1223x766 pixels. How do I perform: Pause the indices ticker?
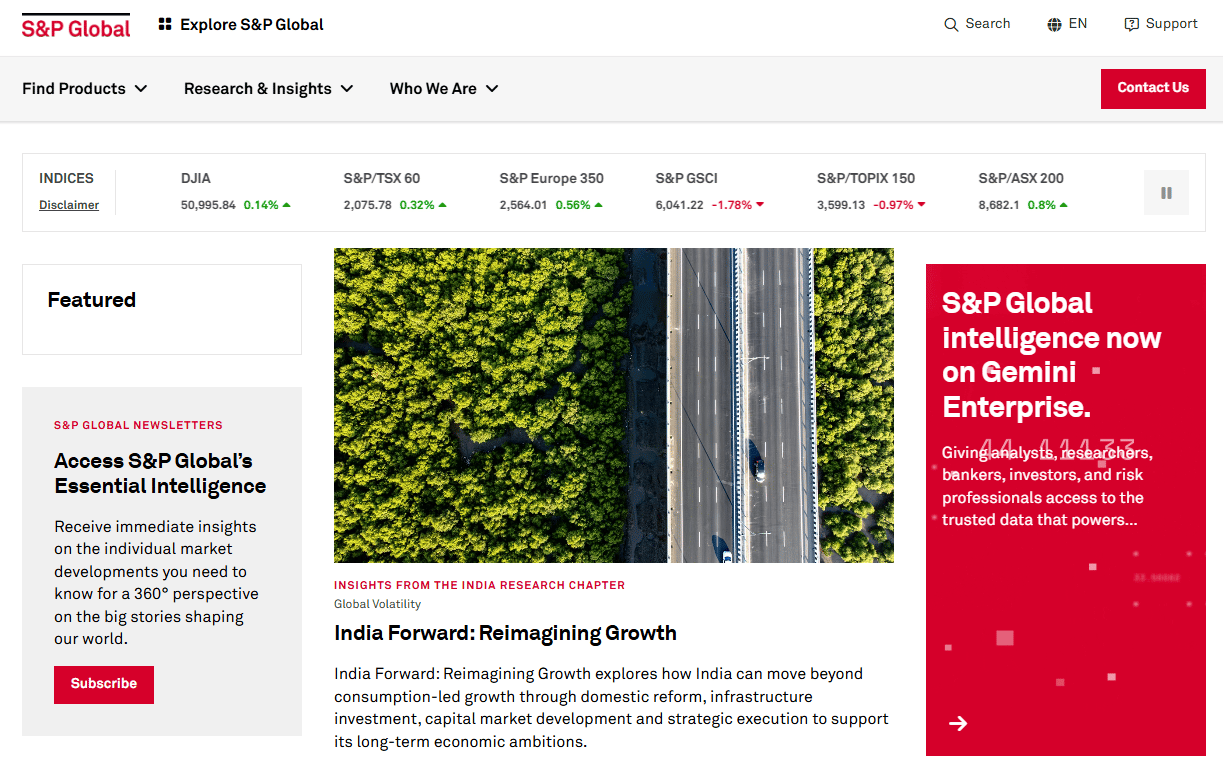(x=1166, y=193)
